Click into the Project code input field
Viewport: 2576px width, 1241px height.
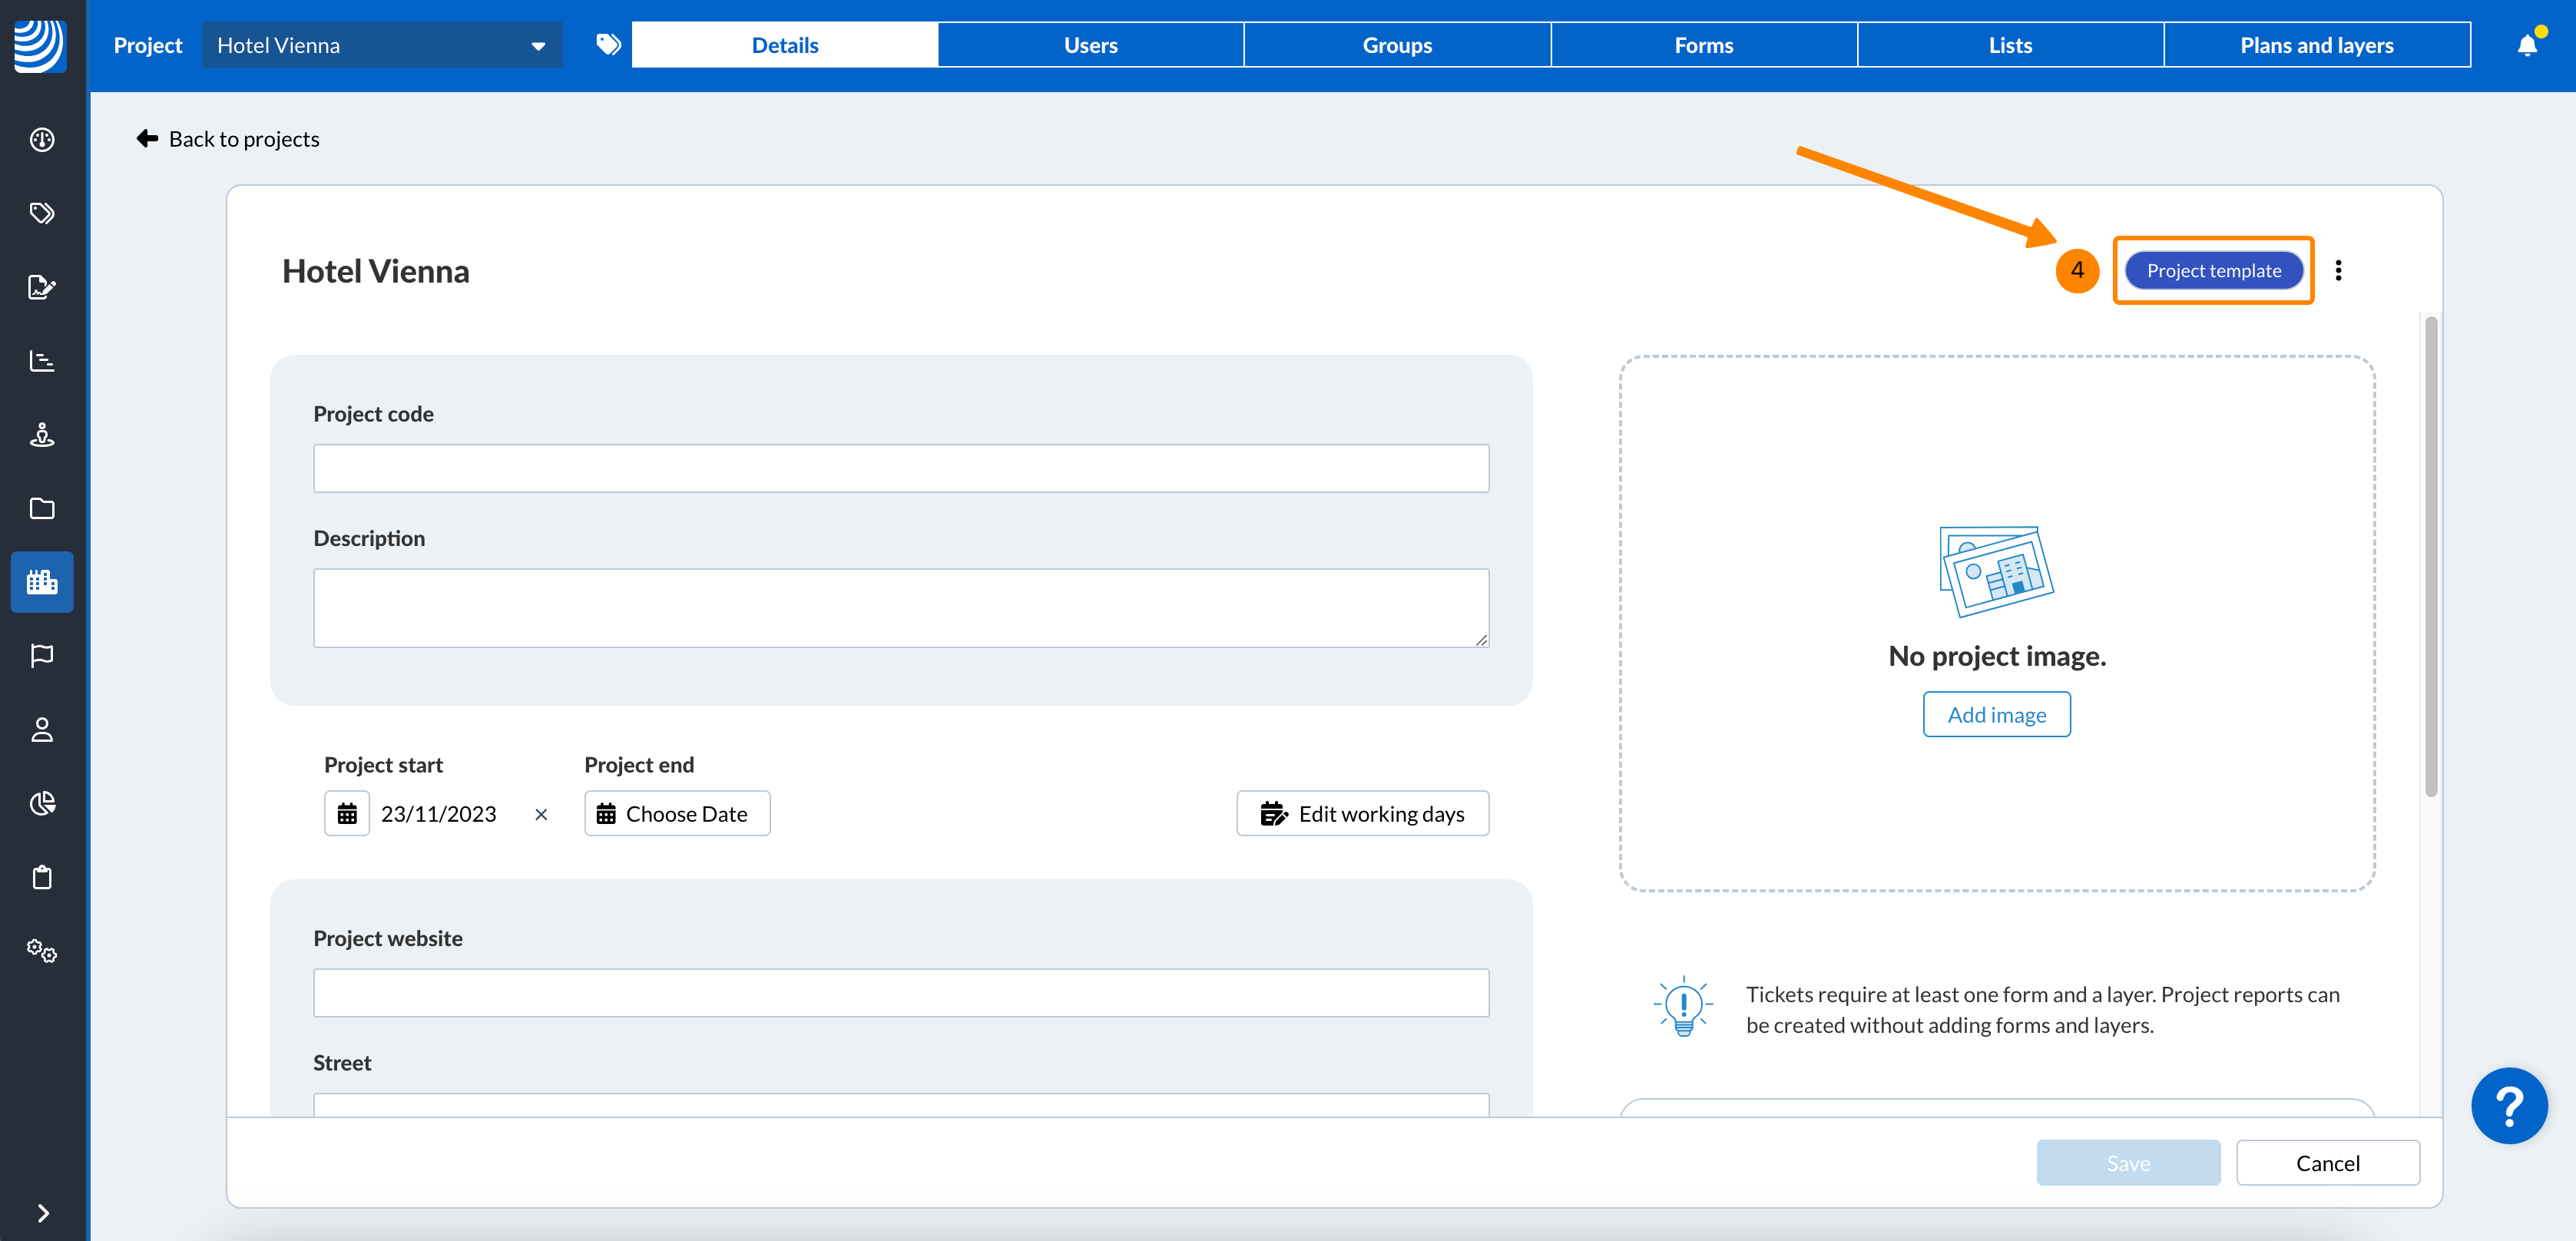coord(900,468)
